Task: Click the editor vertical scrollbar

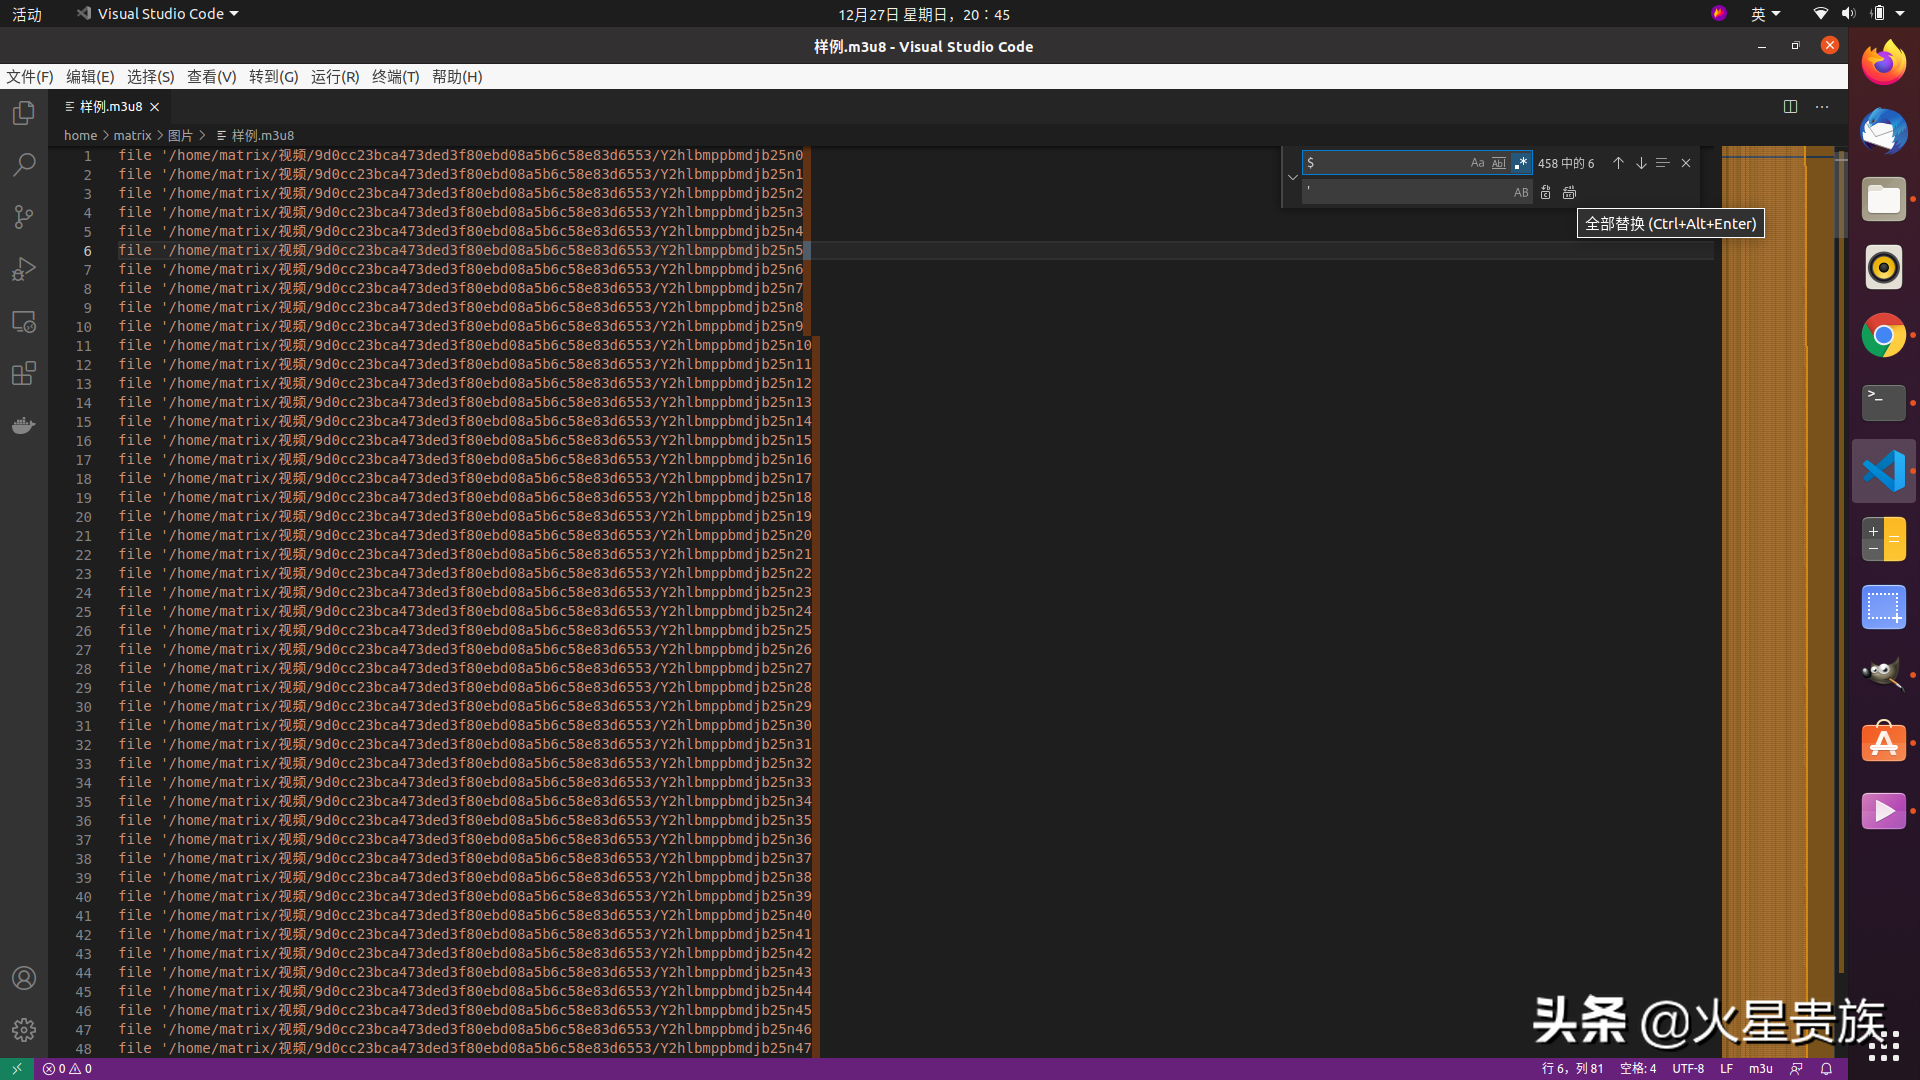Action: point(1841,600)
